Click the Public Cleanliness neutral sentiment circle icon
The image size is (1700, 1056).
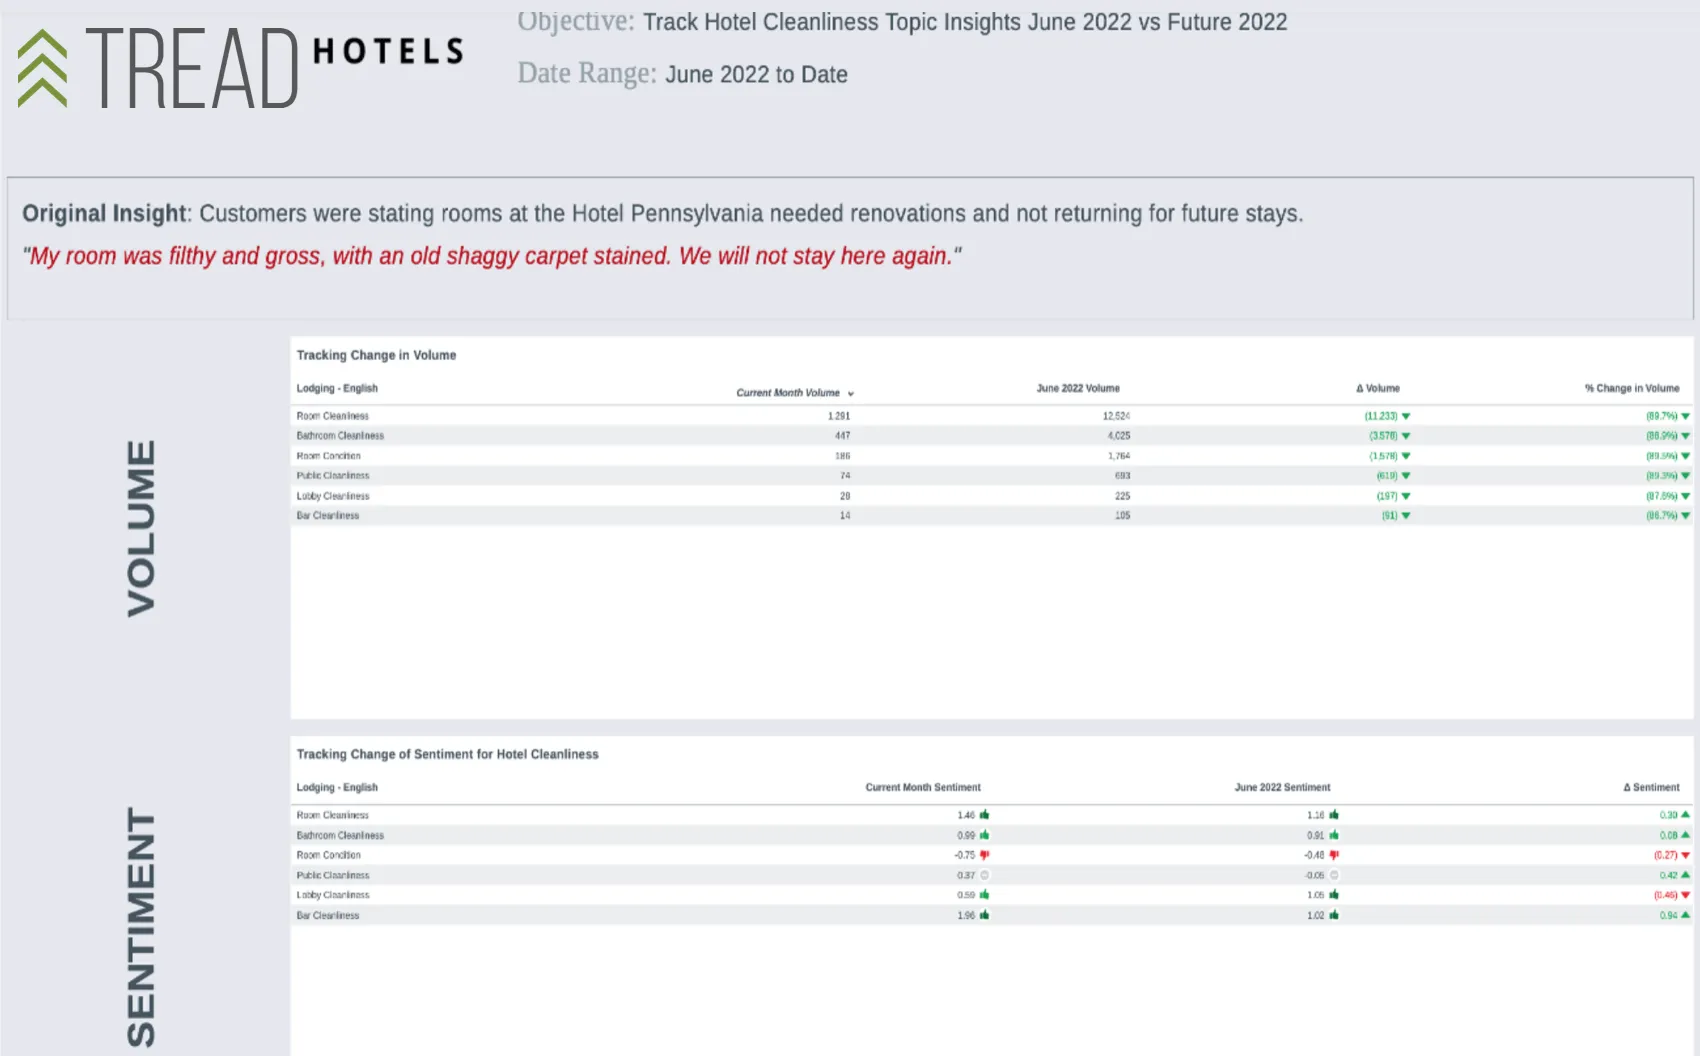985,875
